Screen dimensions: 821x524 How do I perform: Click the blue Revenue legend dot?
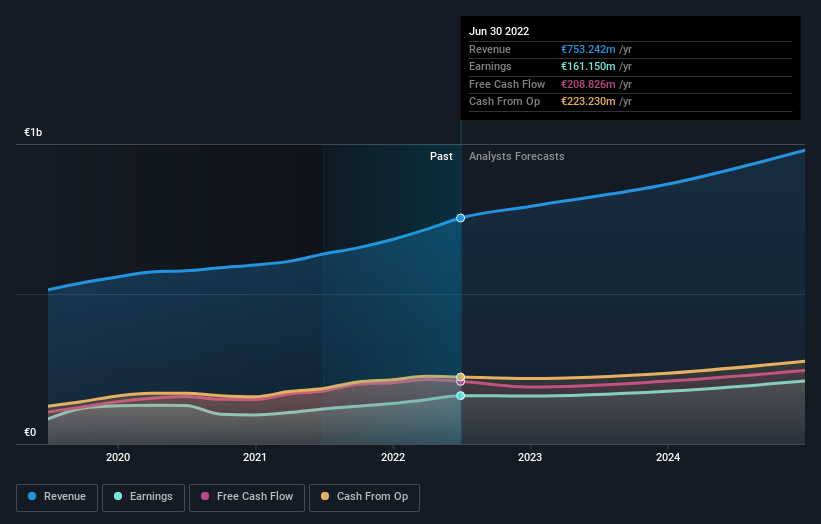coord(32,496)
